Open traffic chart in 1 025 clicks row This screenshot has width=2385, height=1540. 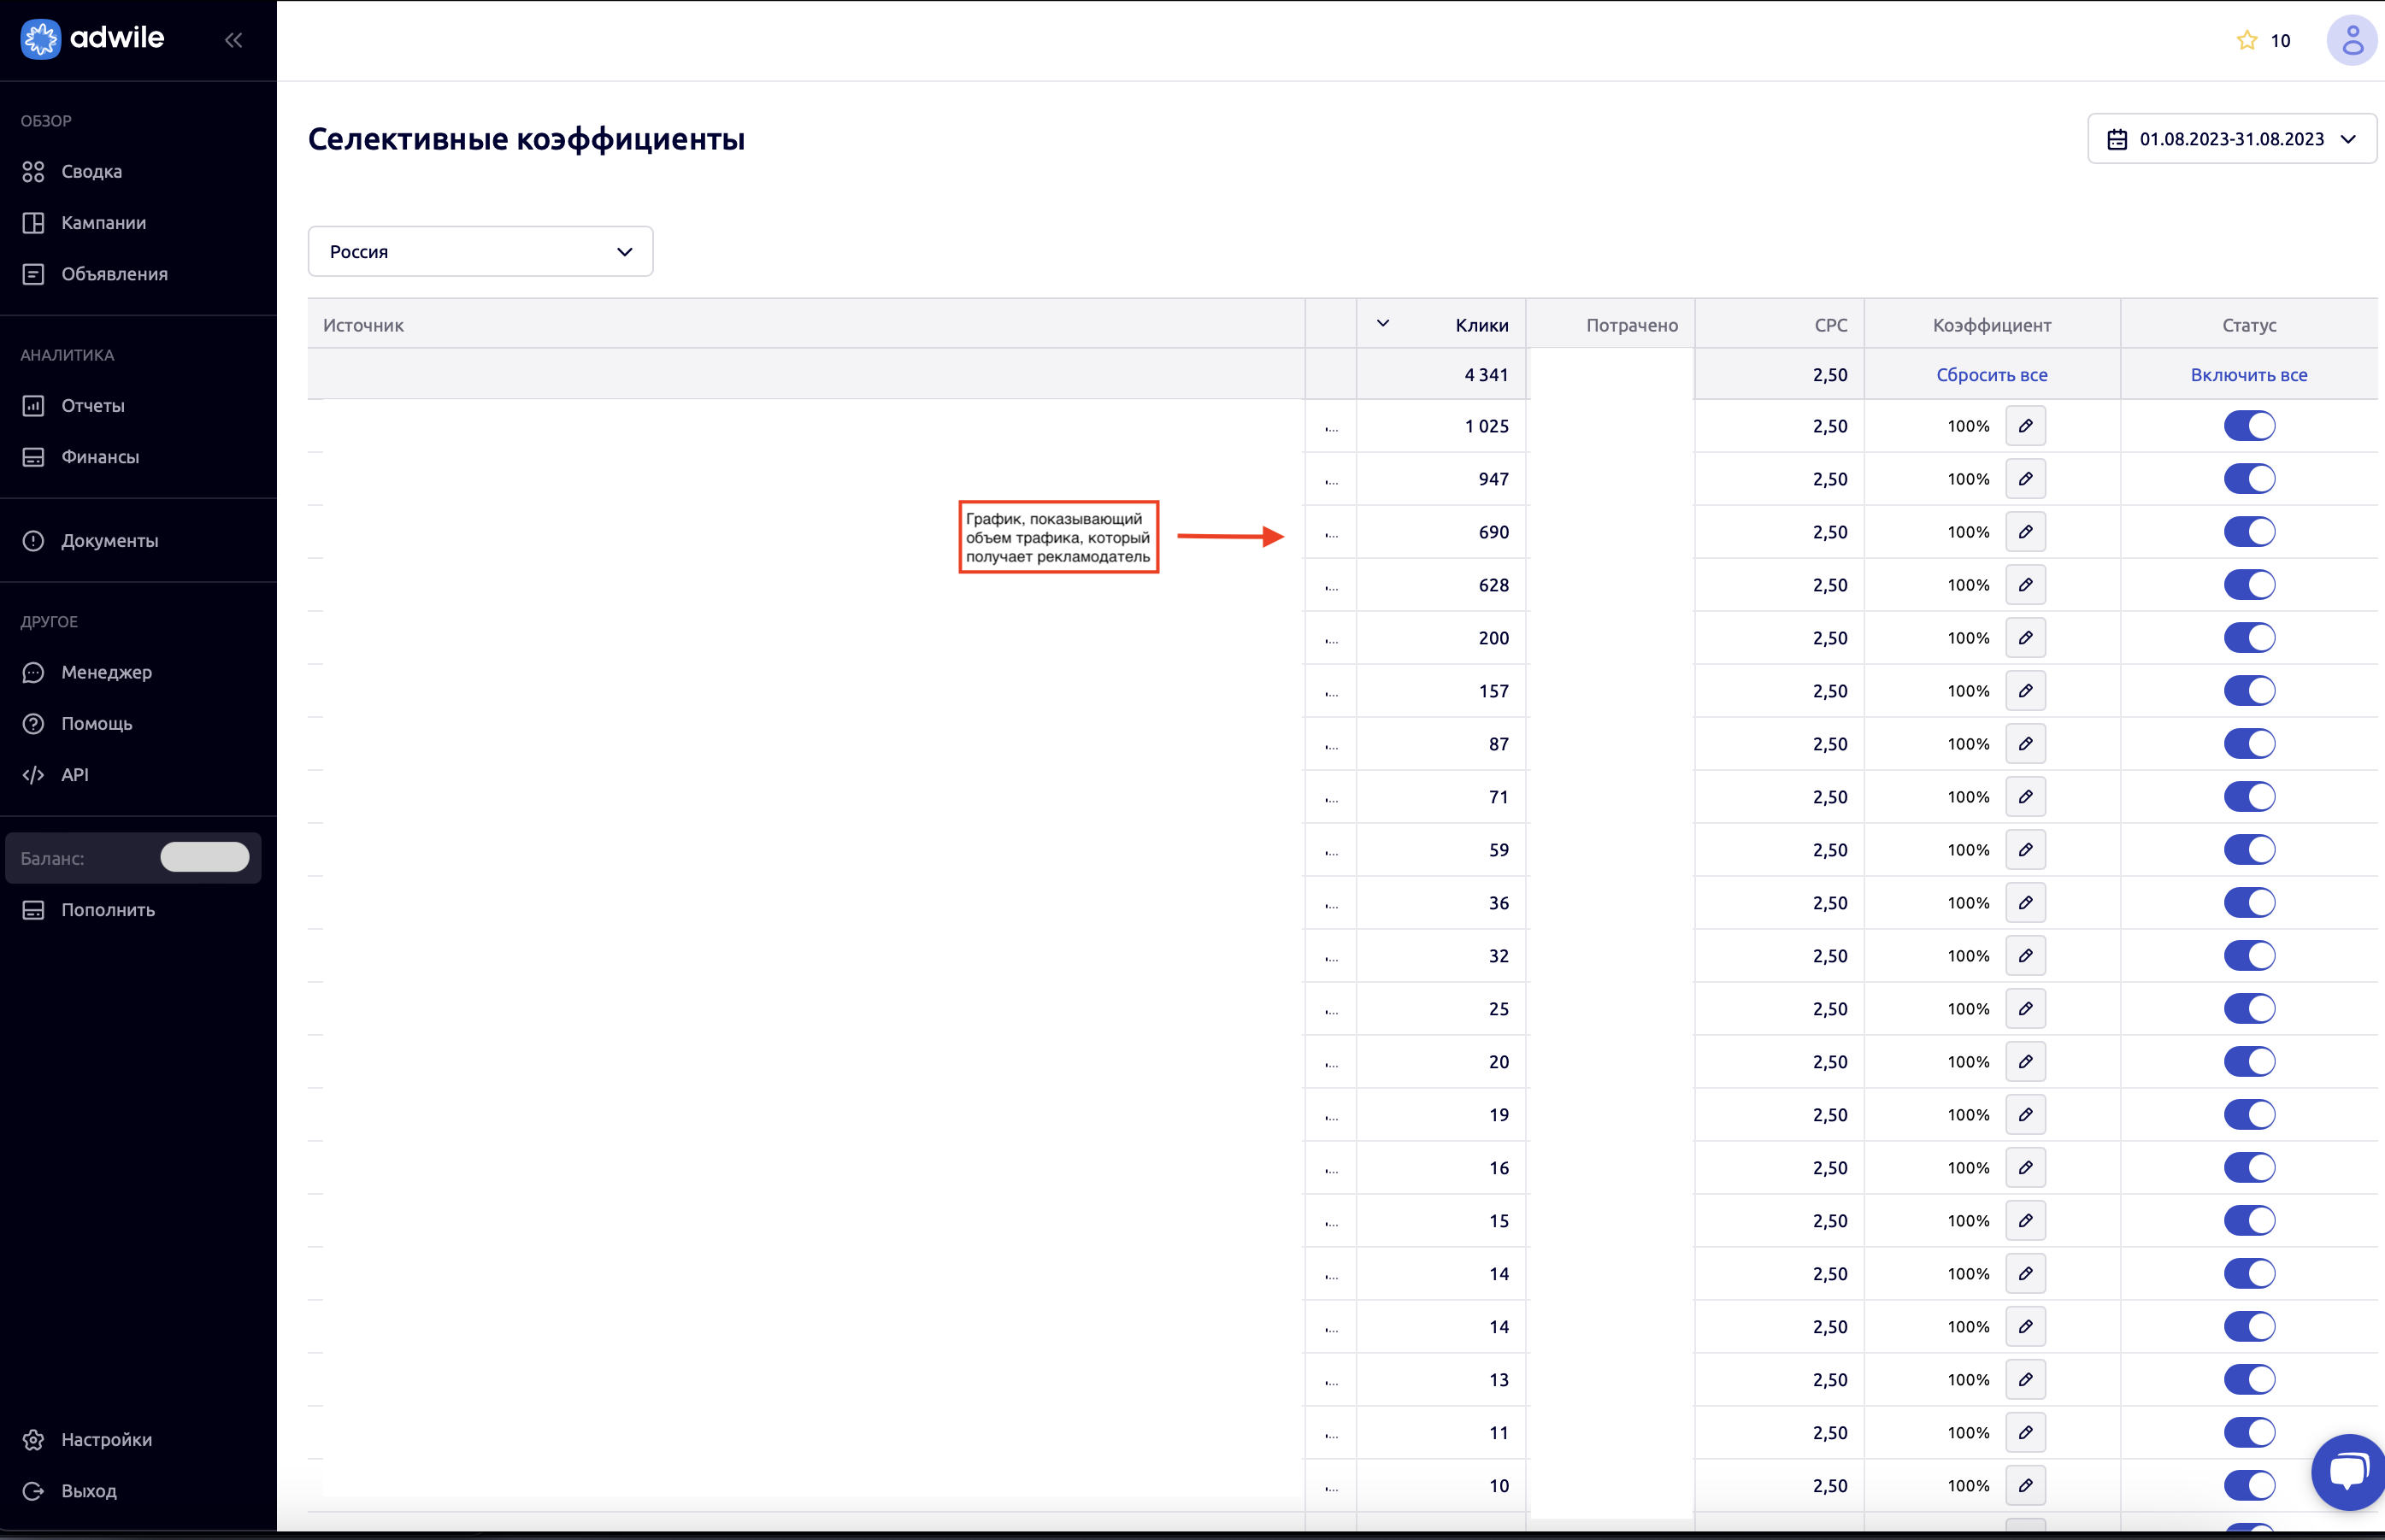pos(1331,428)
